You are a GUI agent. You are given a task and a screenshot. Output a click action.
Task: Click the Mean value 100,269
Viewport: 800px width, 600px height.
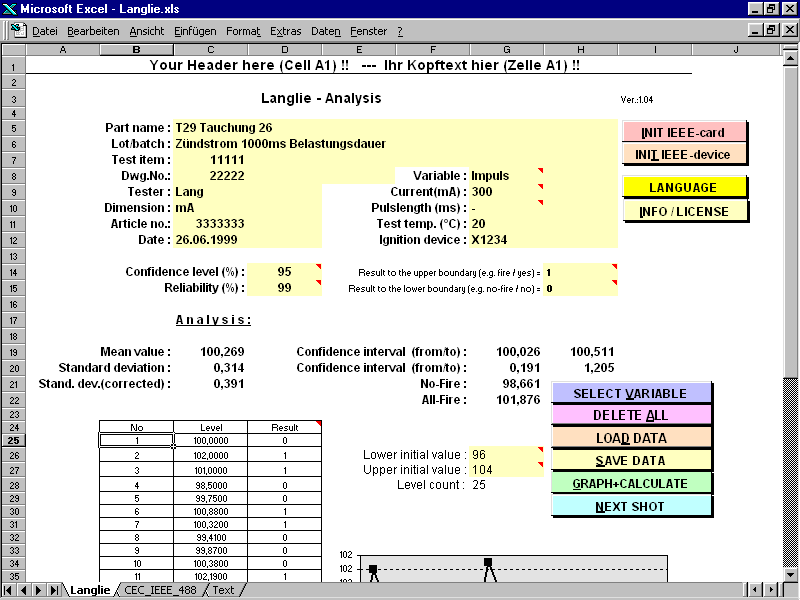coord(222,352)
